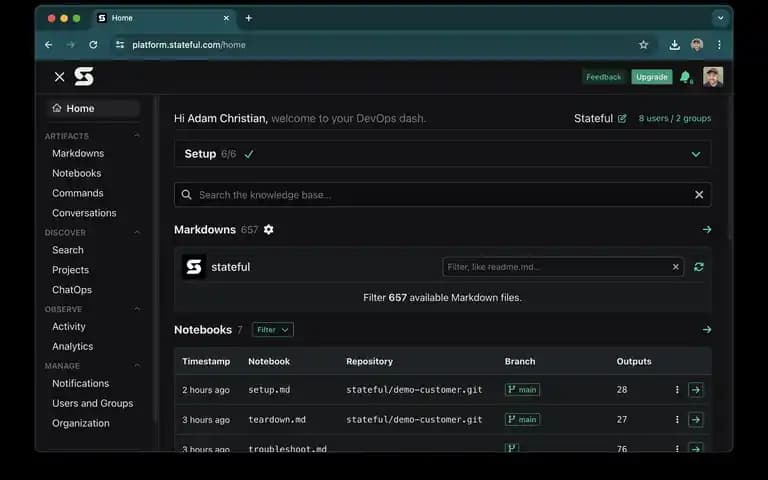The image size is (768, 480).
Task: Open browser downloads icon
Action: [674, 45]
